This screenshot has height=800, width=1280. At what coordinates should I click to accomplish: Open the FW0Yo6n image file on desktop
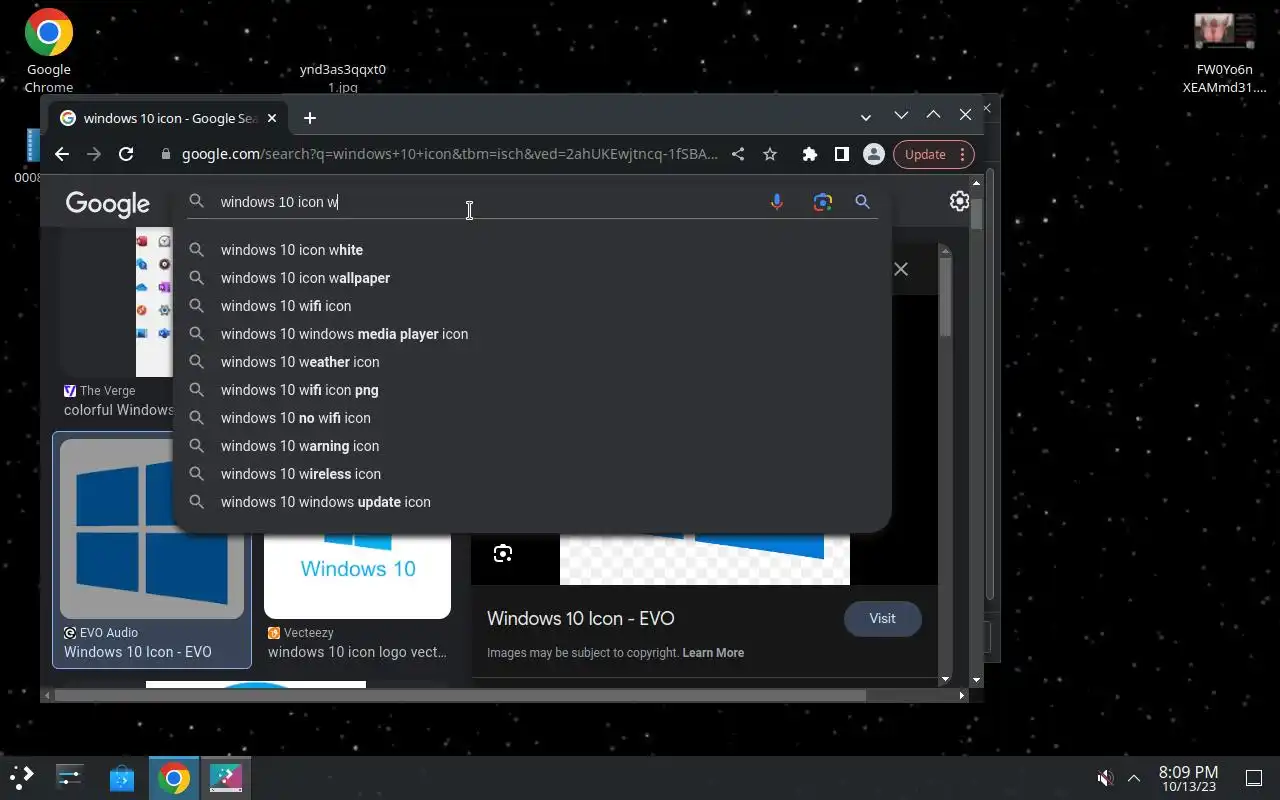[1224, 54]
